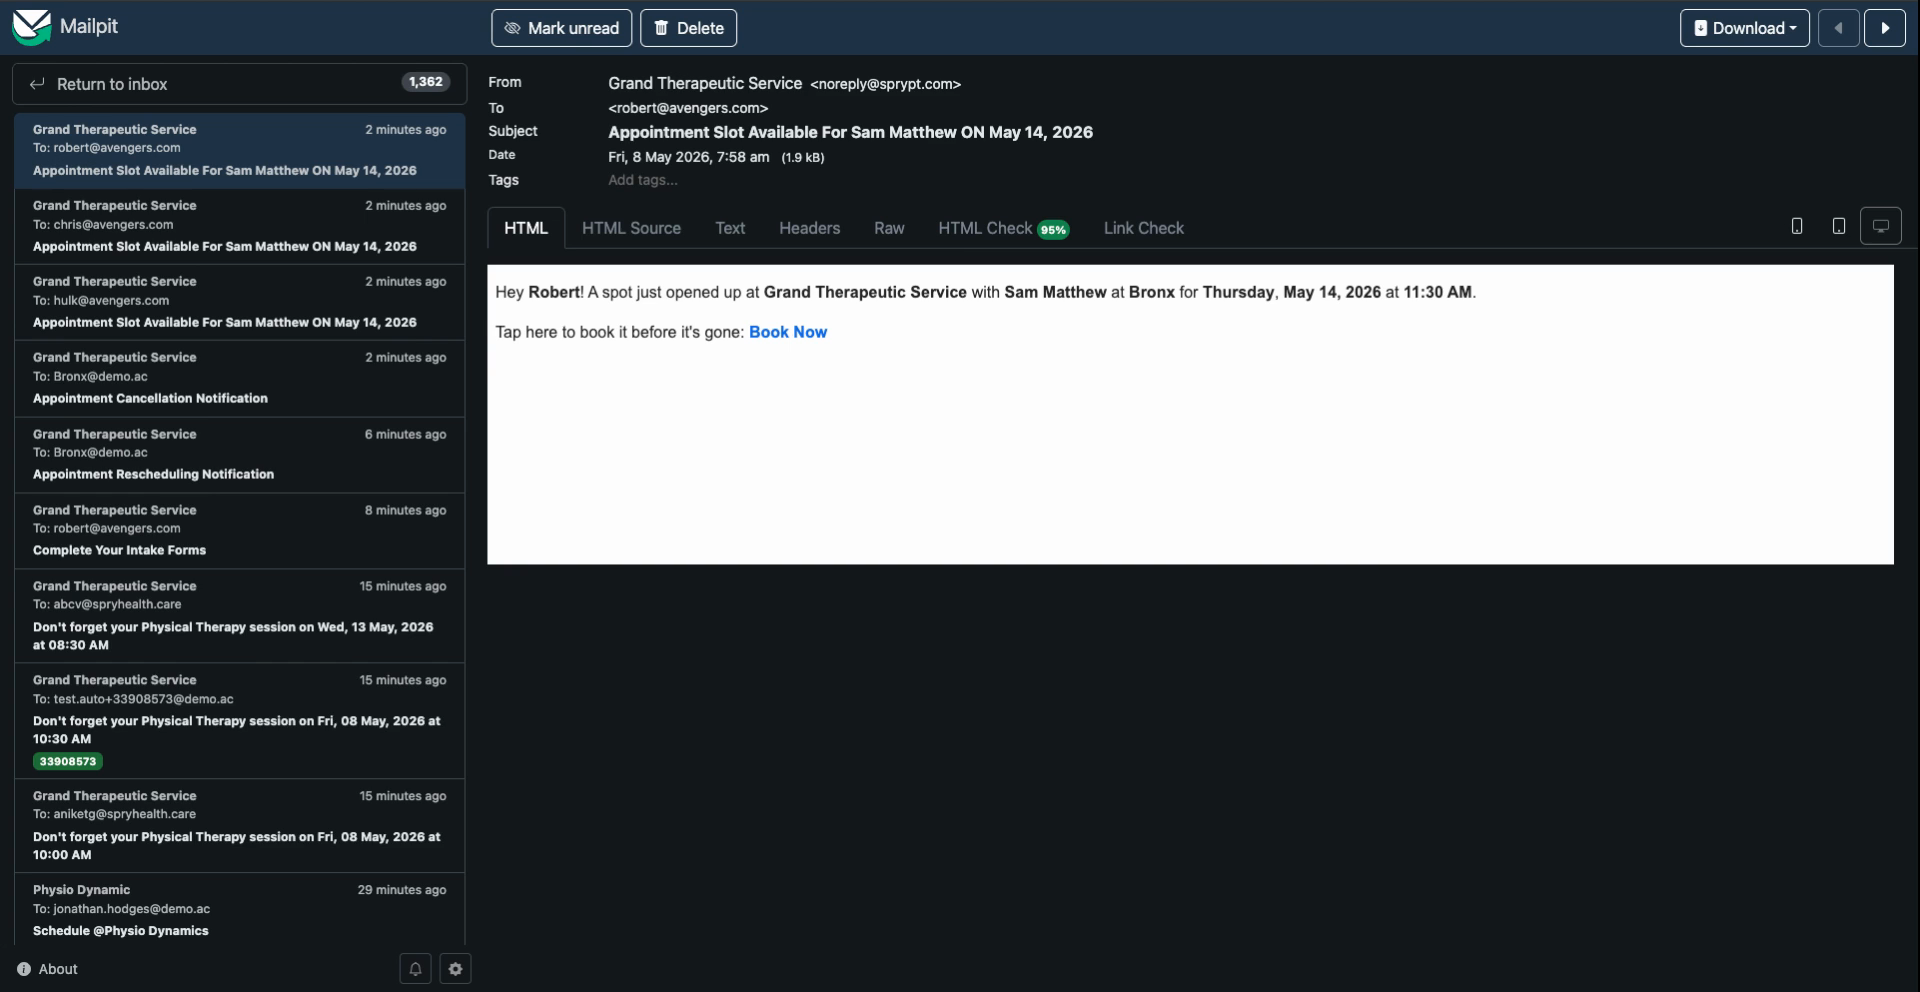Screen dimensions: 1920x992
Task: Switch to phone preview size icon
Action: pos(1797,226)
